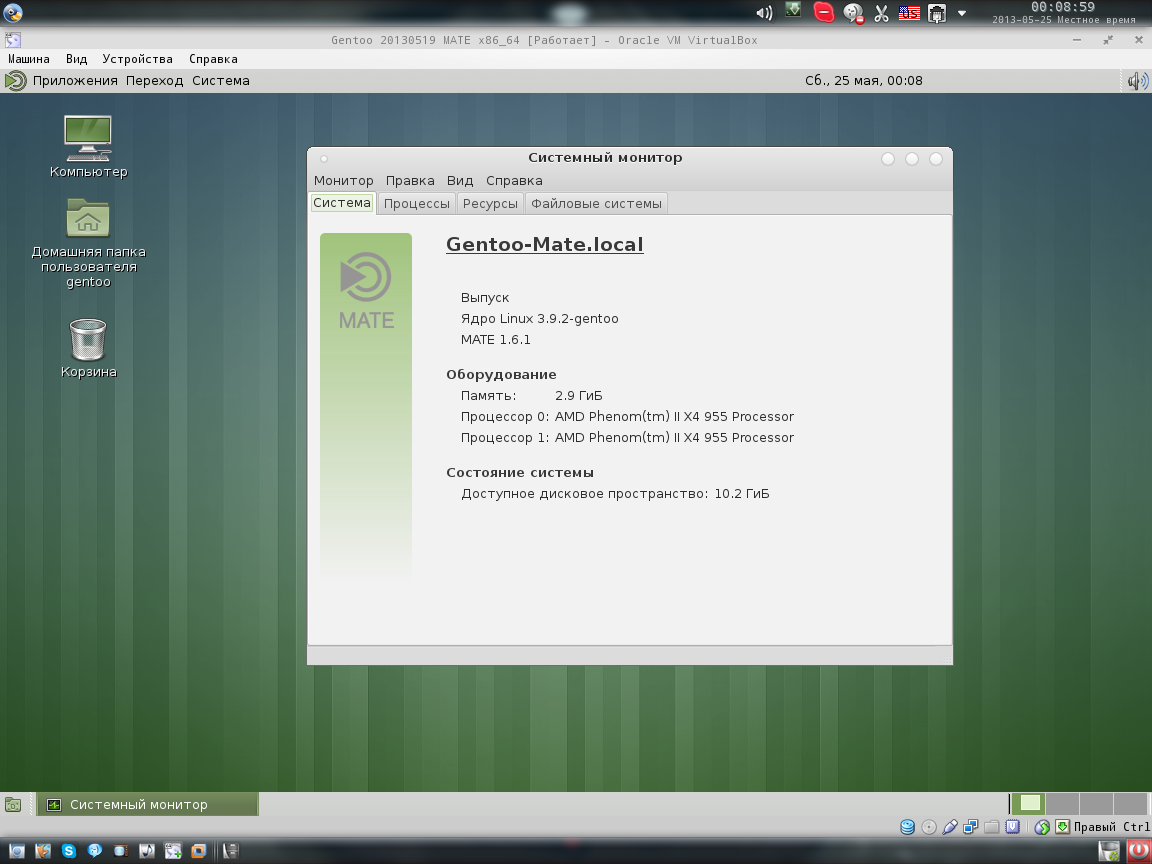The width and height of the screenshot is (1152, 864).
Task: Click the guest panel clock showing 00:08
Action: (863, 81)
